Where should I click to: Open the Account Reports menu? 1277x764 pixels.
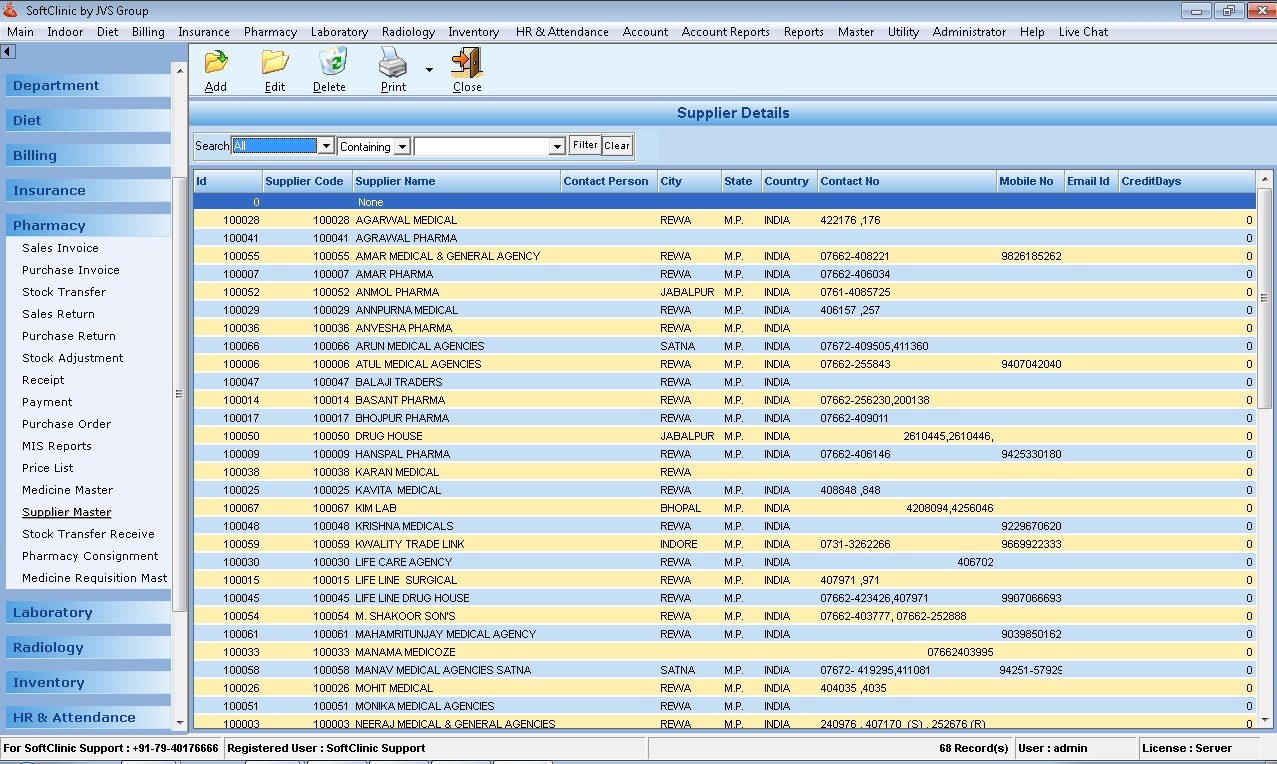(x=725, y=31)
